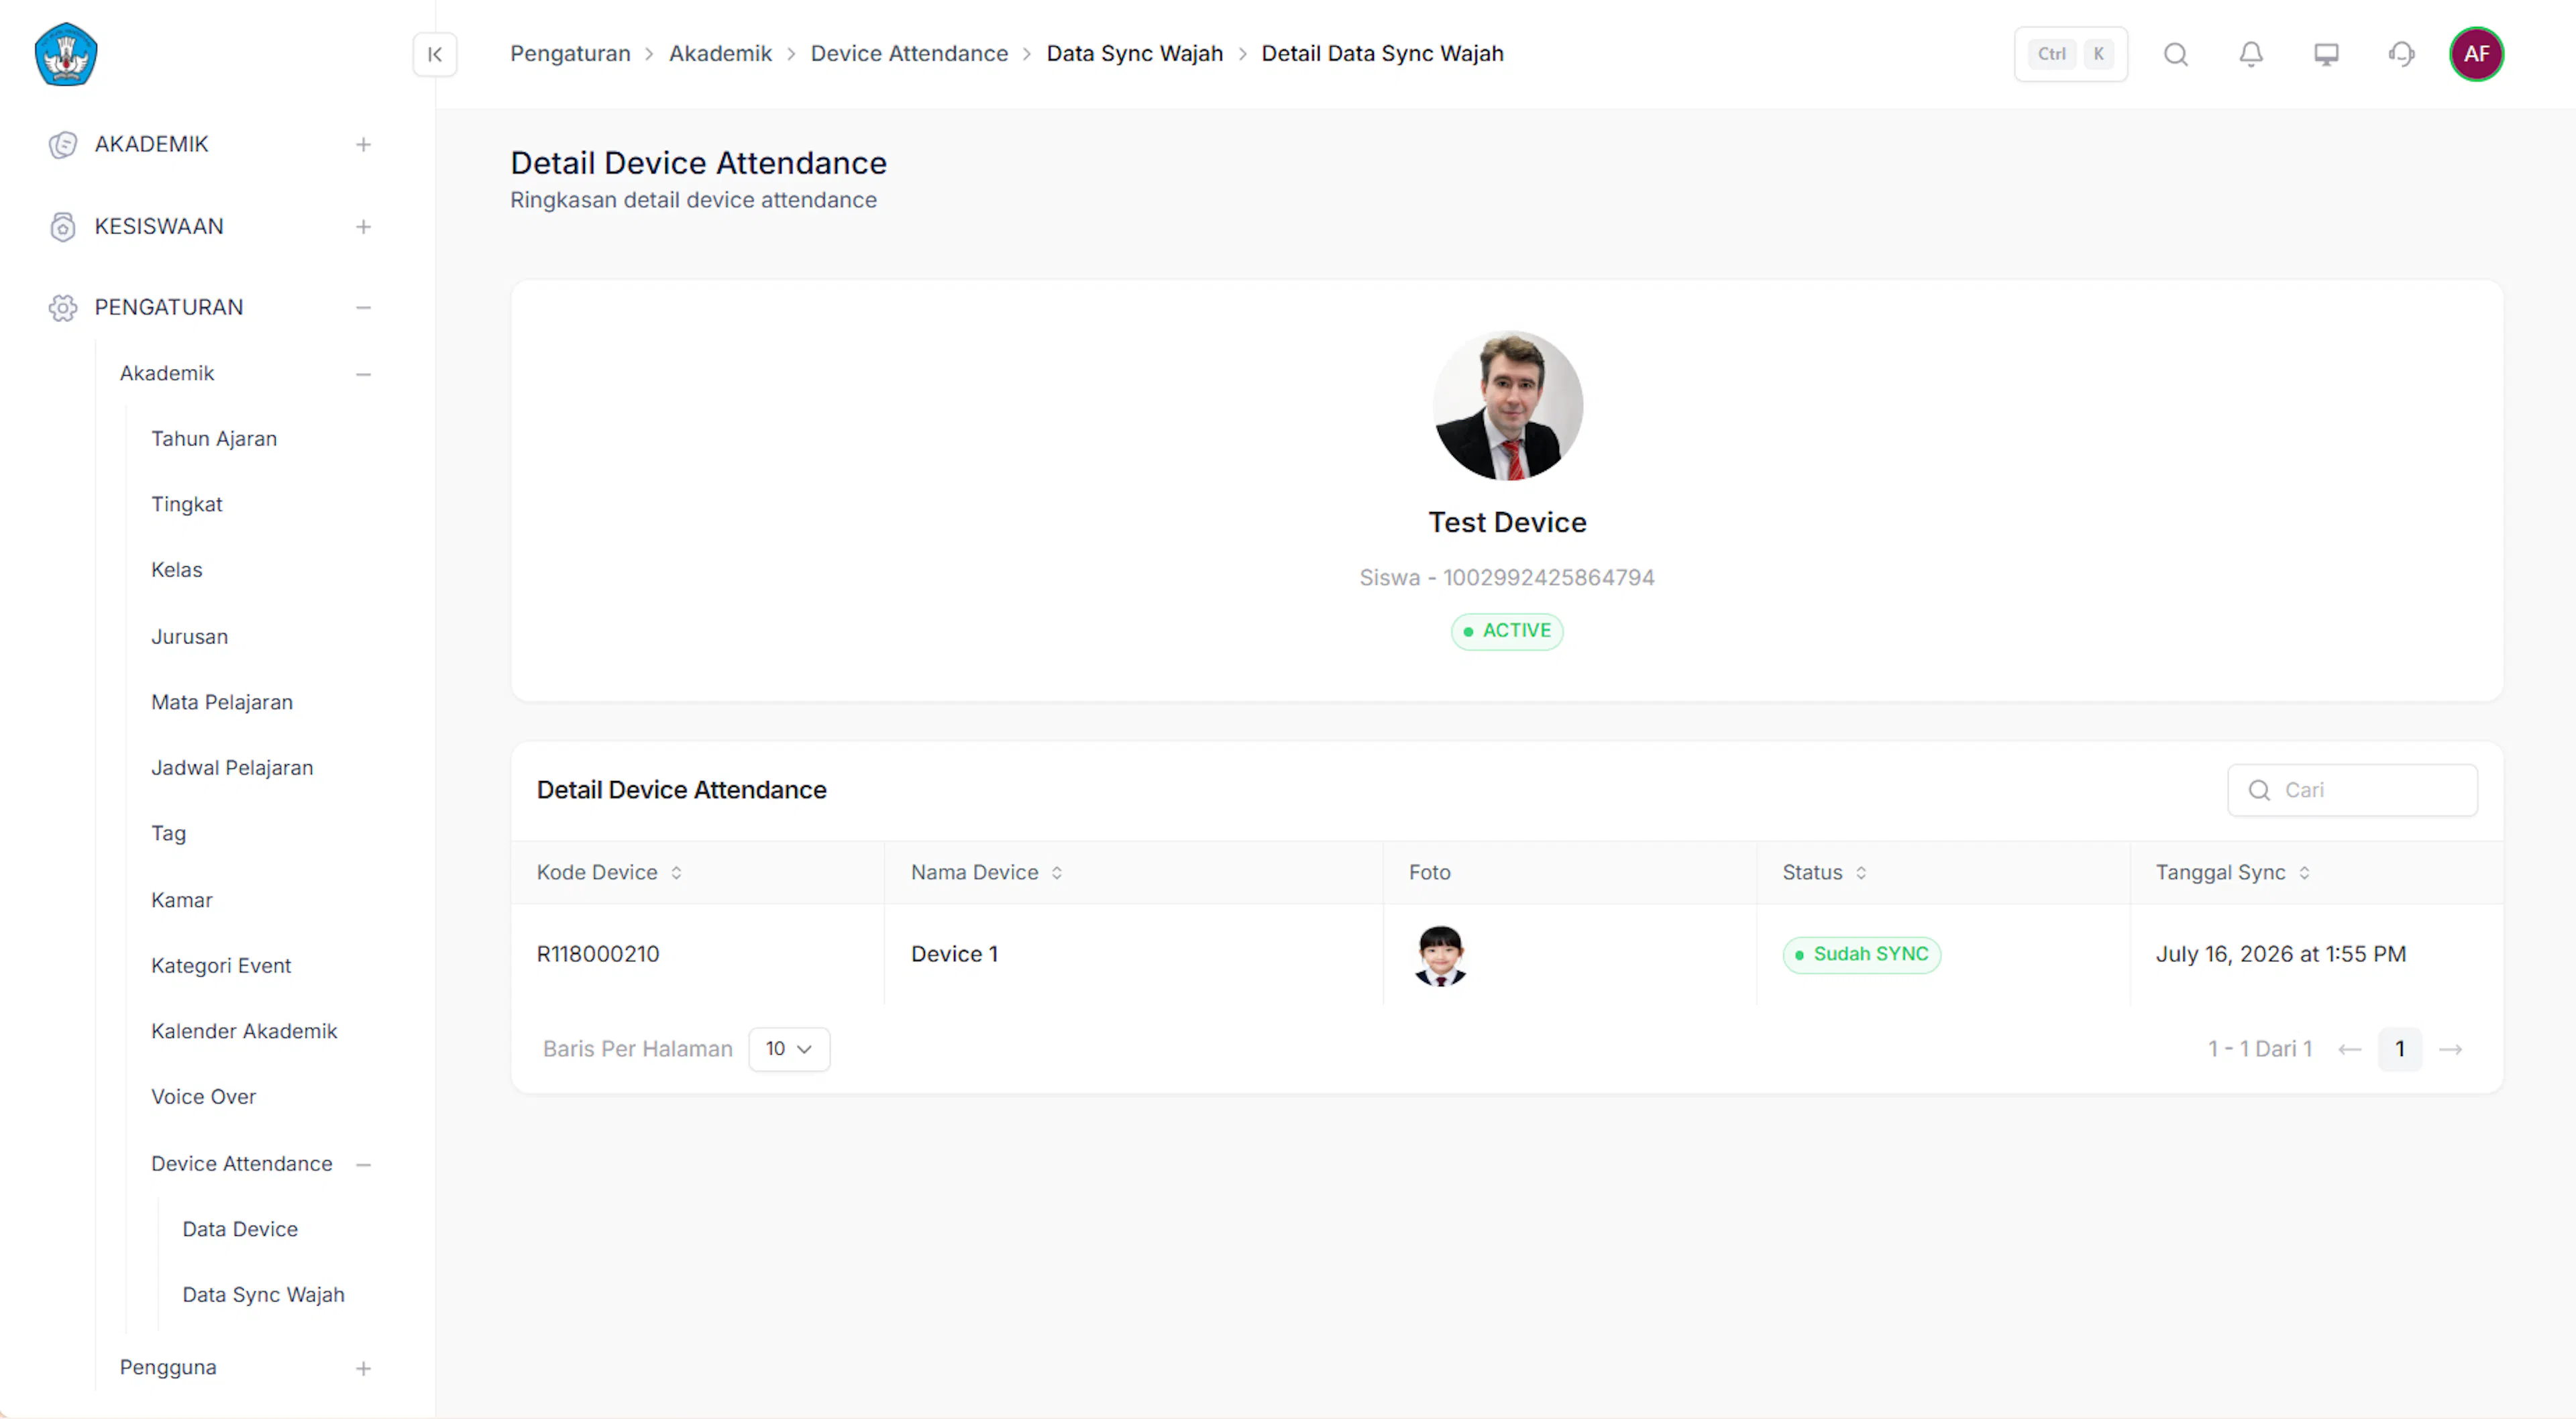Open Data Sync Wajah in sidebar
Image resolution: width=2576 pixels, height=1419 pixels.
click(x=263, y=1295)
